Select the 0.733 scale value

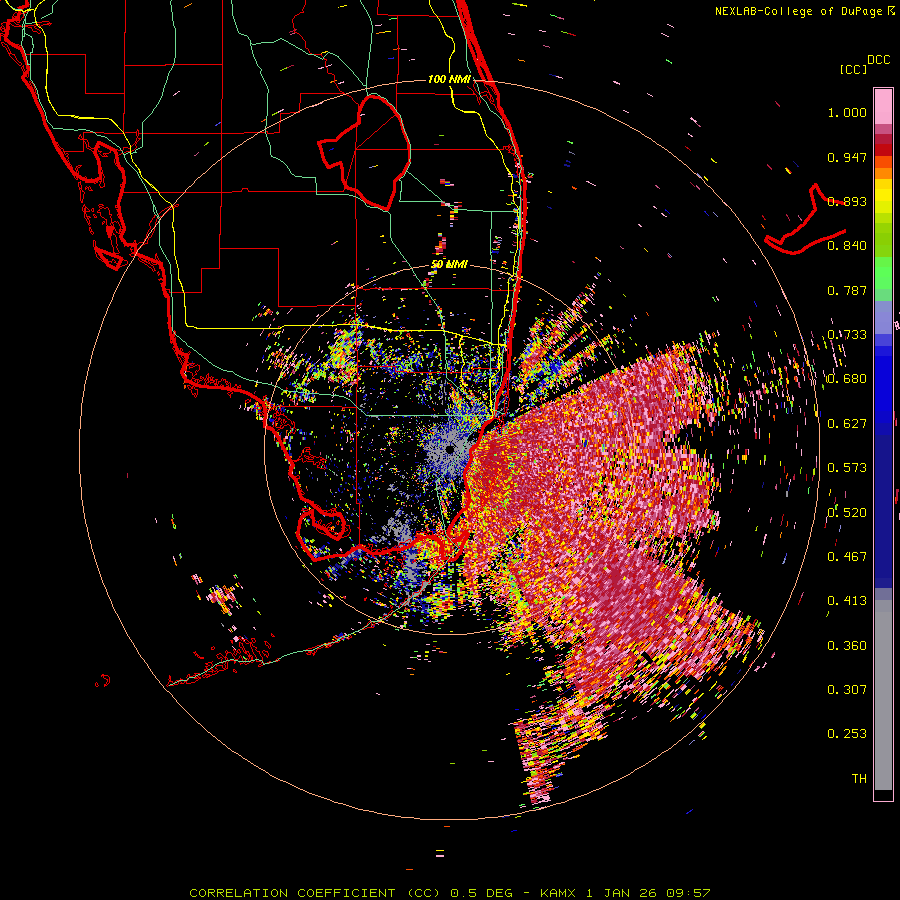tap(847, 335)
